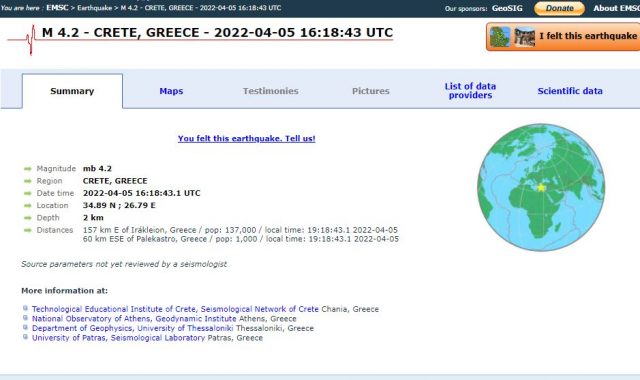The width and height of the screenshot is (640, 380).
Task: Switch to Scientific data tab
Action: pos(570,91)
